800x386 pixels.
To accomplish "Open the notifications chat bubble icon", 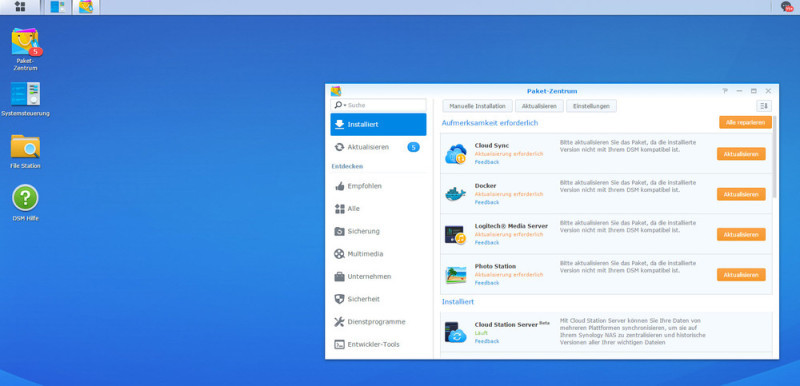I will pyautogui.click(x=787, y=7).
